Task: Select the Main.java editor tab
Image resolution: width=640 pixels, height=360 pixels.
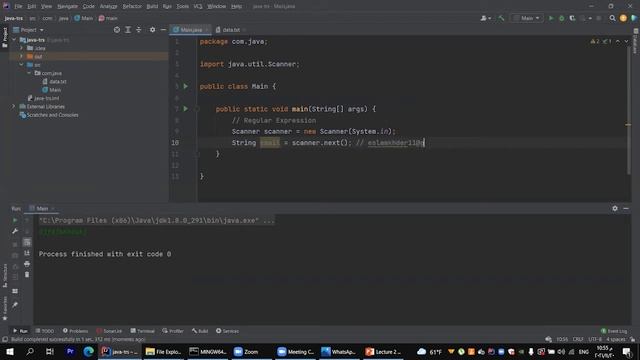Action: (190, 30)
